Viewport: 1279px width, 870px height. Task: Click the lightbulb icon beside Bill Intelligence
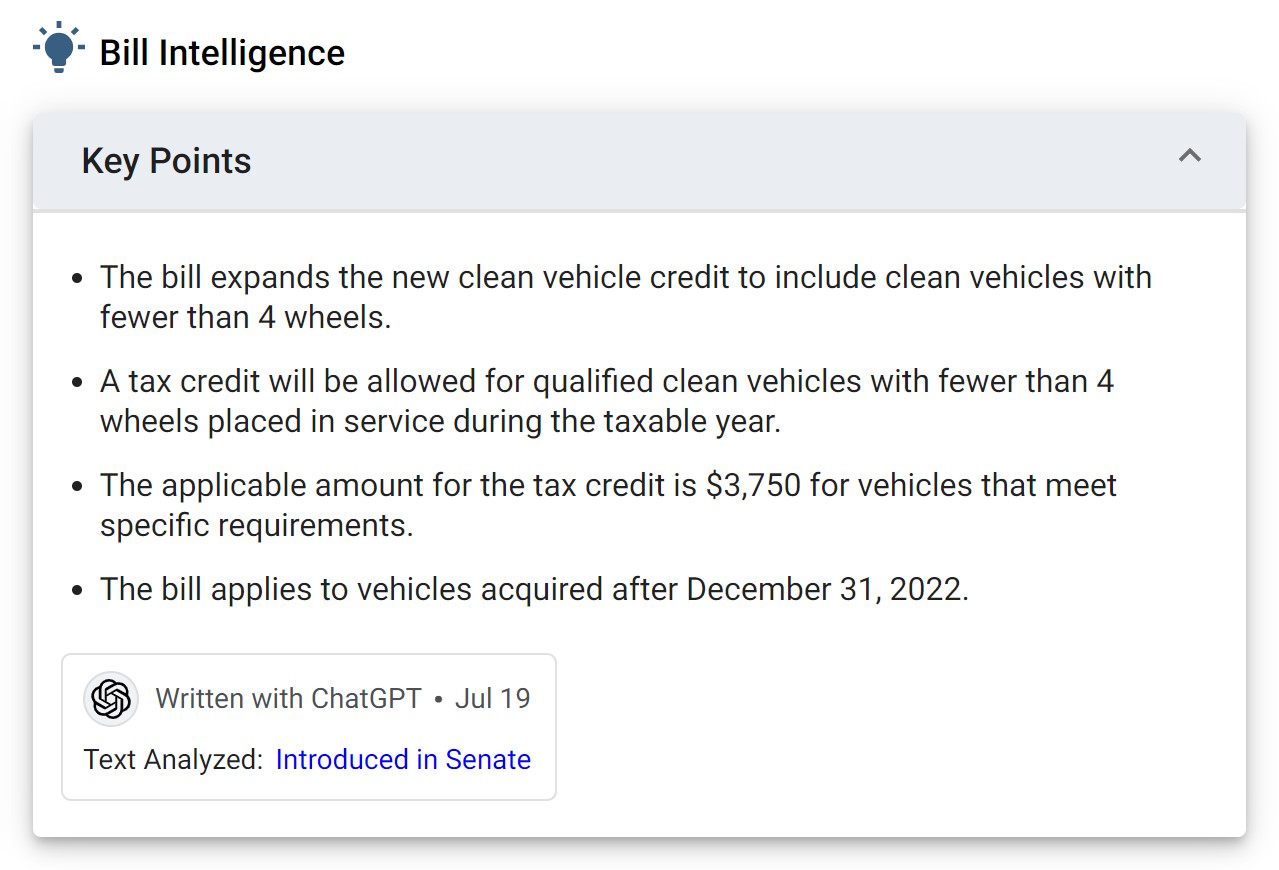click(x=59, y=48)
